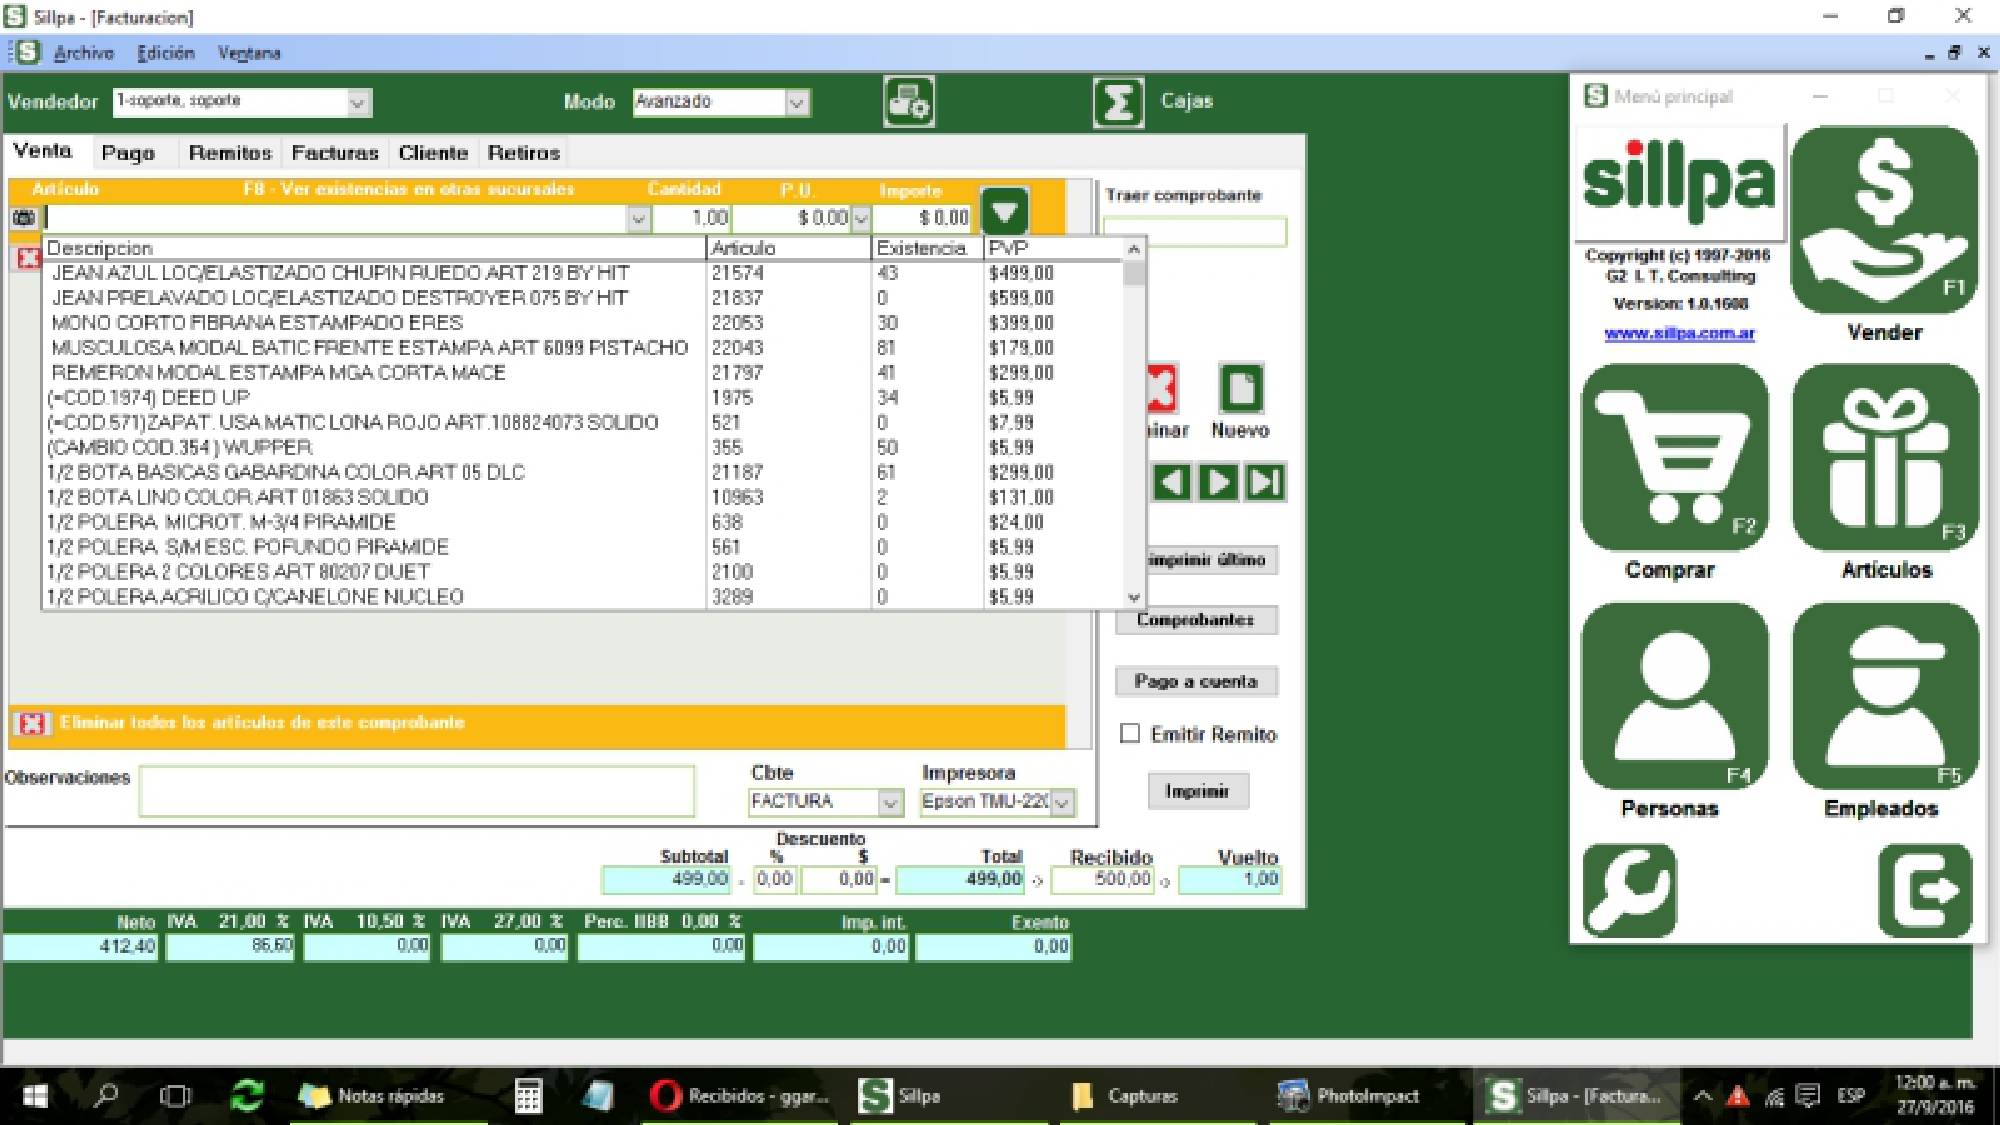Open the Modo Avanzado dropdown
This screenshot has width=2000, height=1125.
pos(795,101)
